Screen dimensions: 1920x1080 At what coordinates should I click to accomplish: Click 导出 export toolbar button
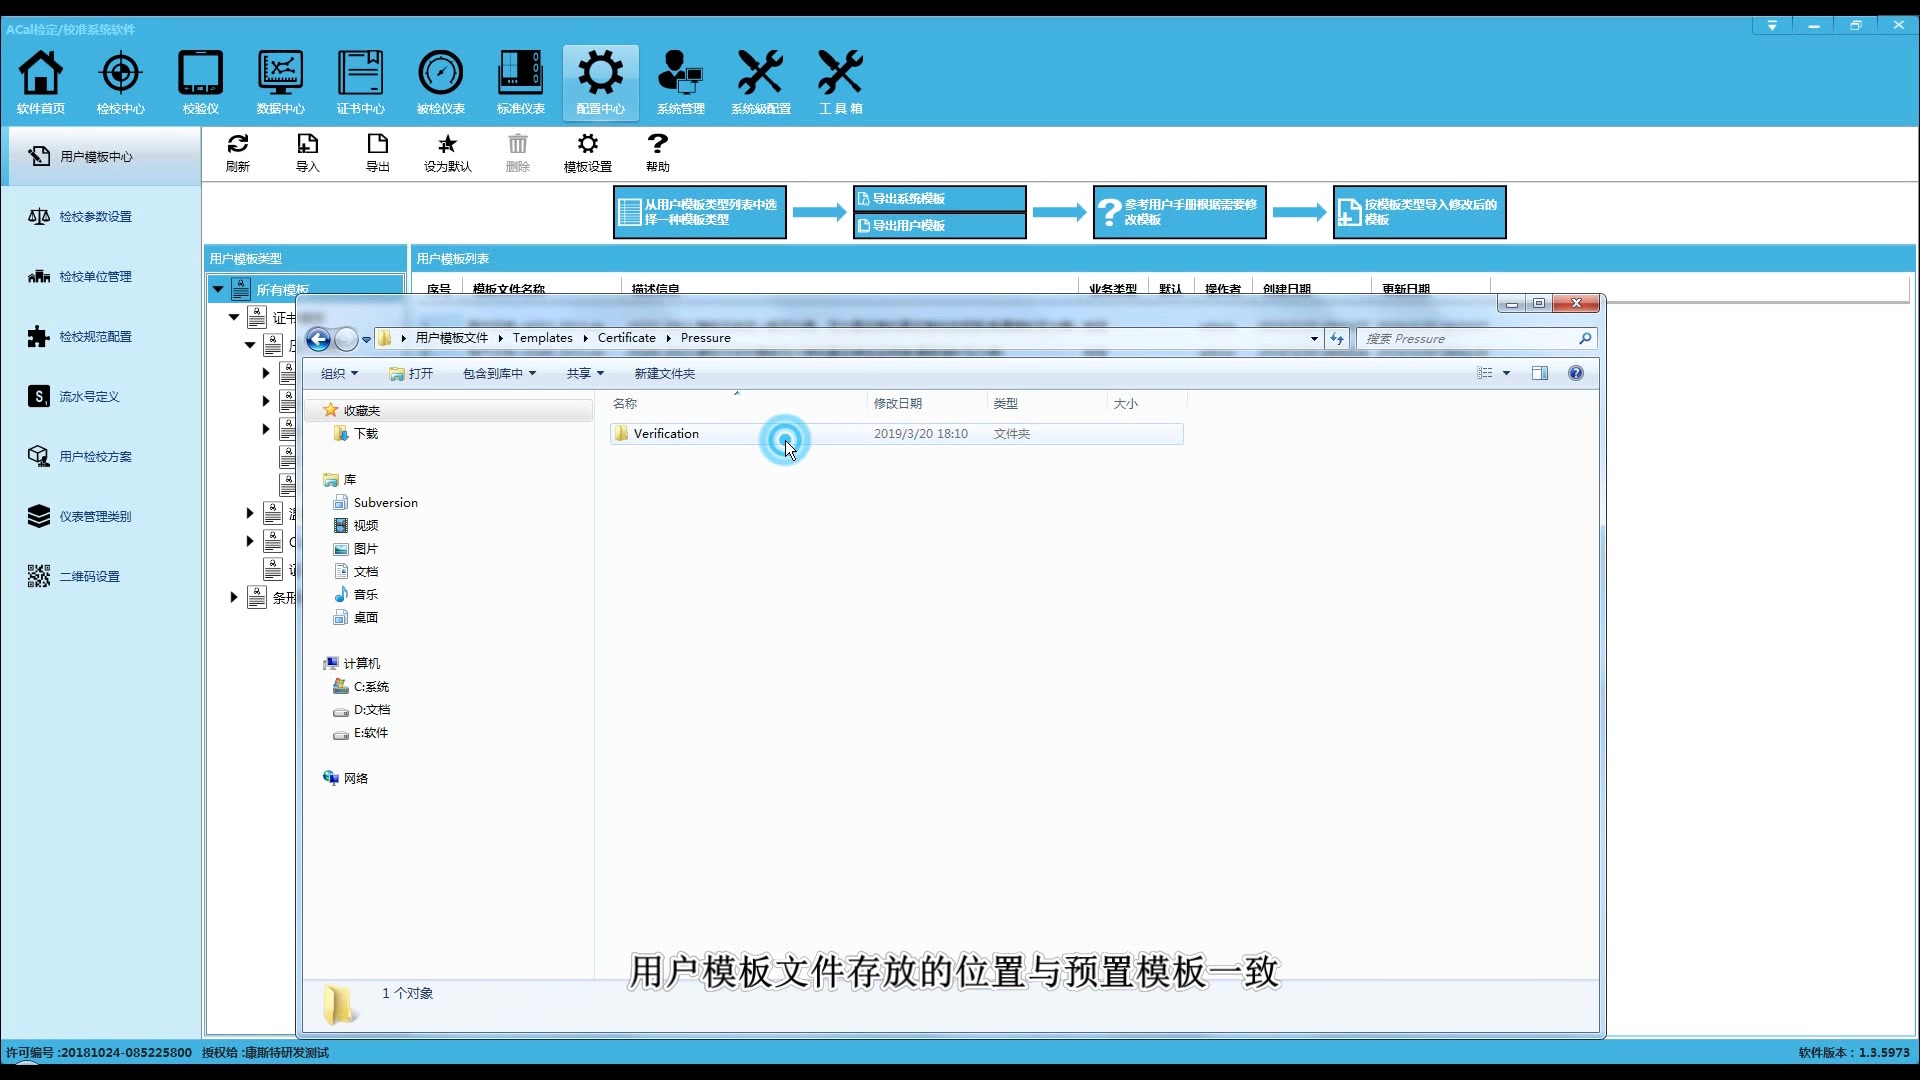point(377,152)
